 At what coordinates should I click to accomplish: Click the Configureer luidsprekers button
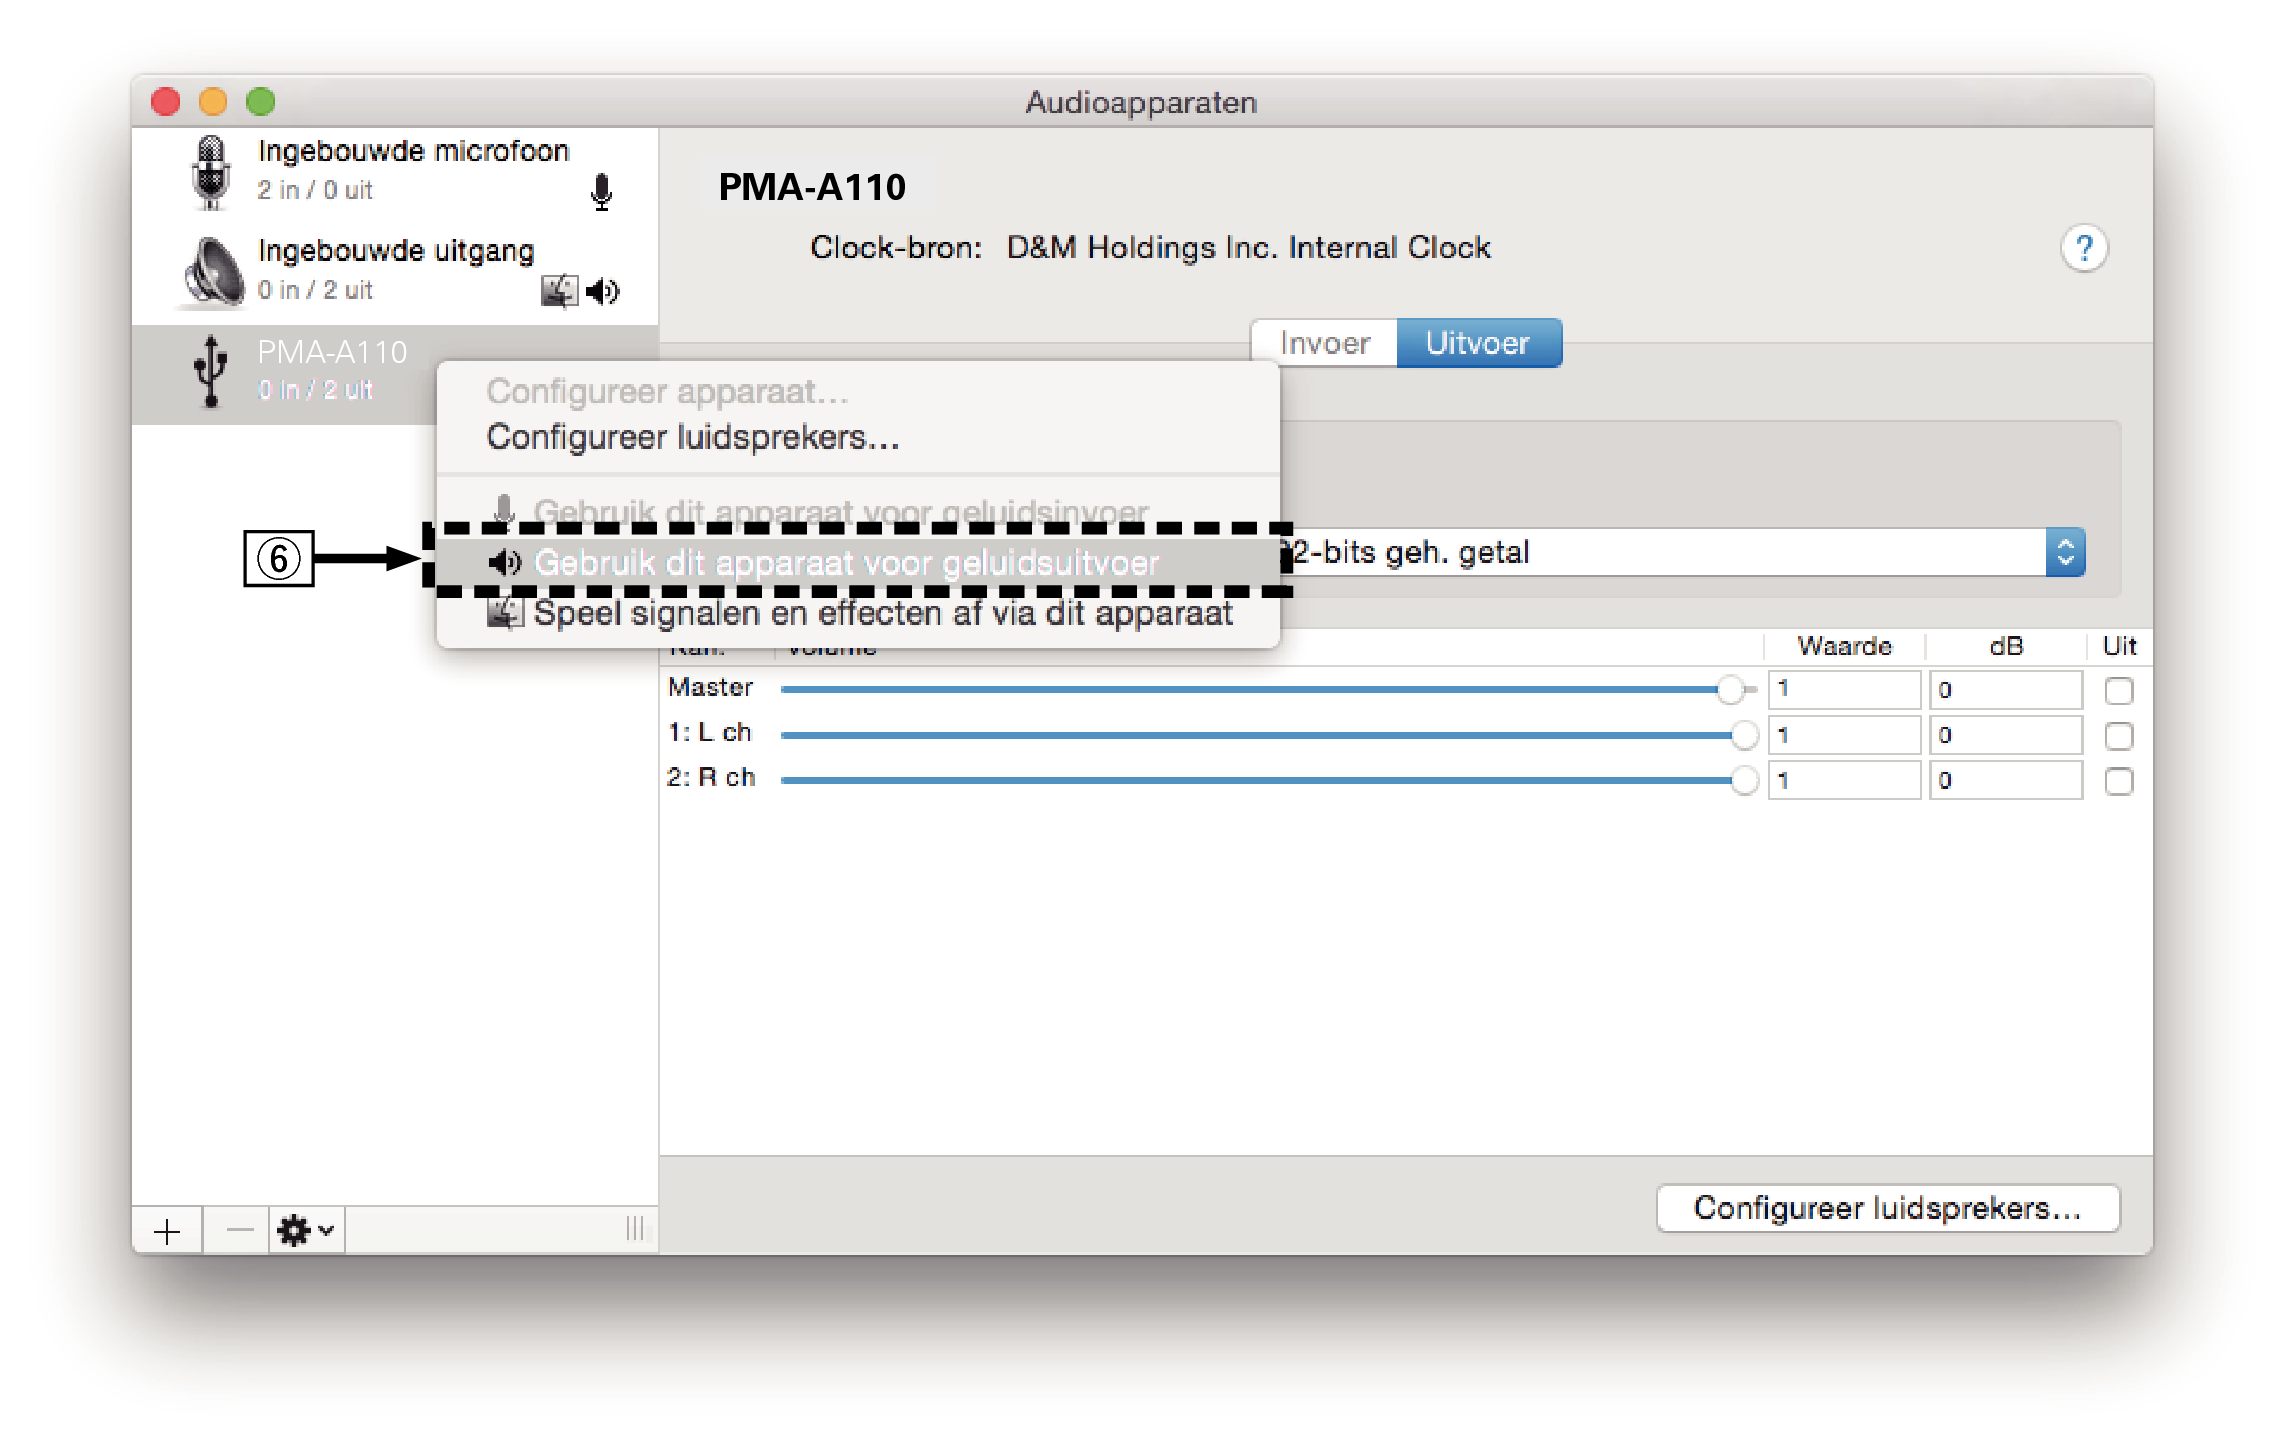coord(1886,1208)
